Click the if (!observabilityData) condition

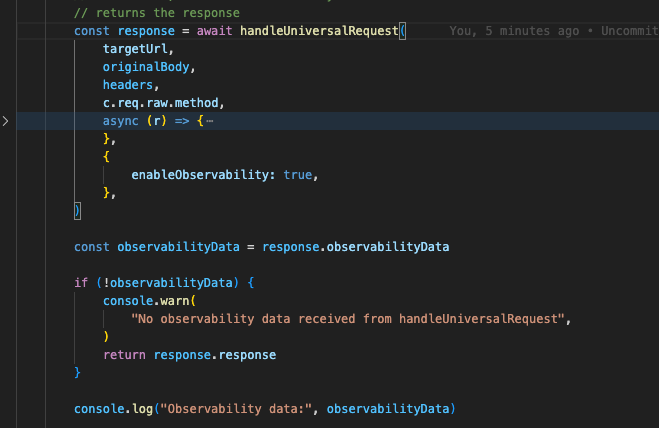pos(167,283)
